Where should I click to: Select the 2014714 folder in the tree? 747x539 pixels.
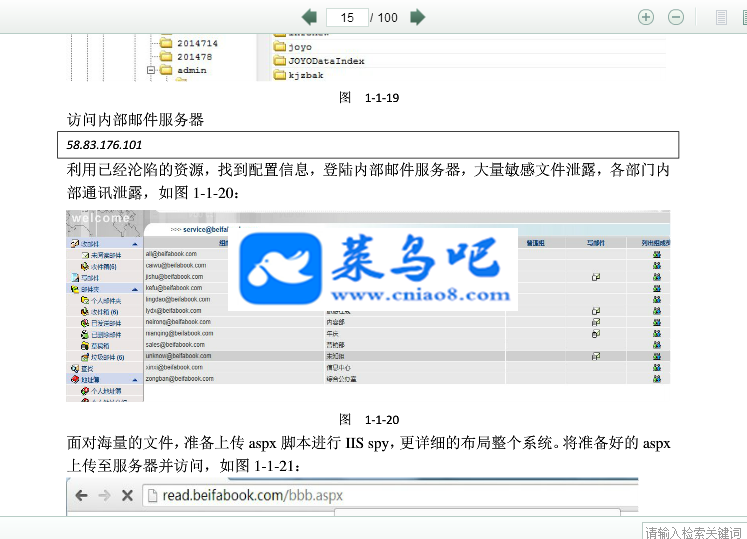click(189, 43)
